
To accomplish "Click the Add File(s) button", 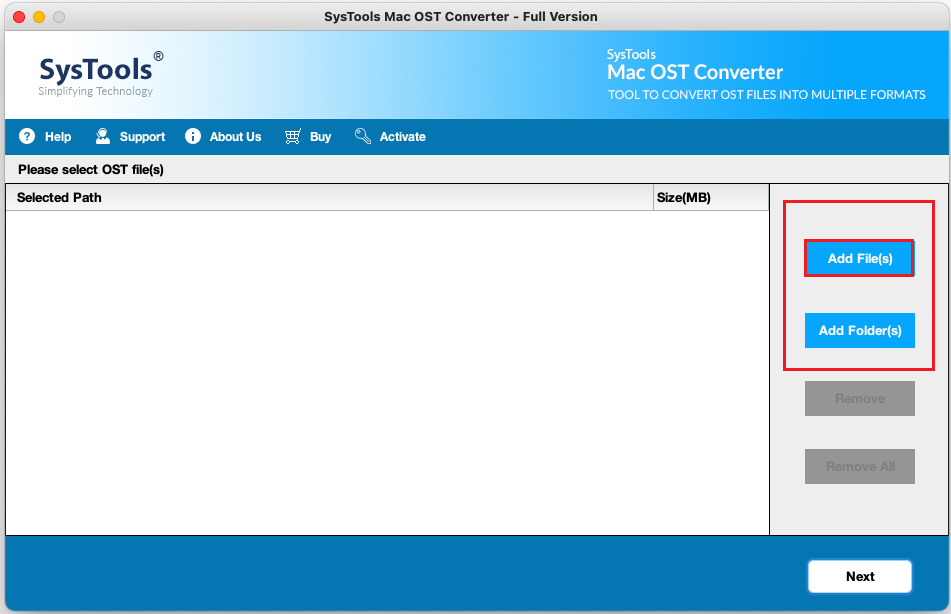I will 859,258.
